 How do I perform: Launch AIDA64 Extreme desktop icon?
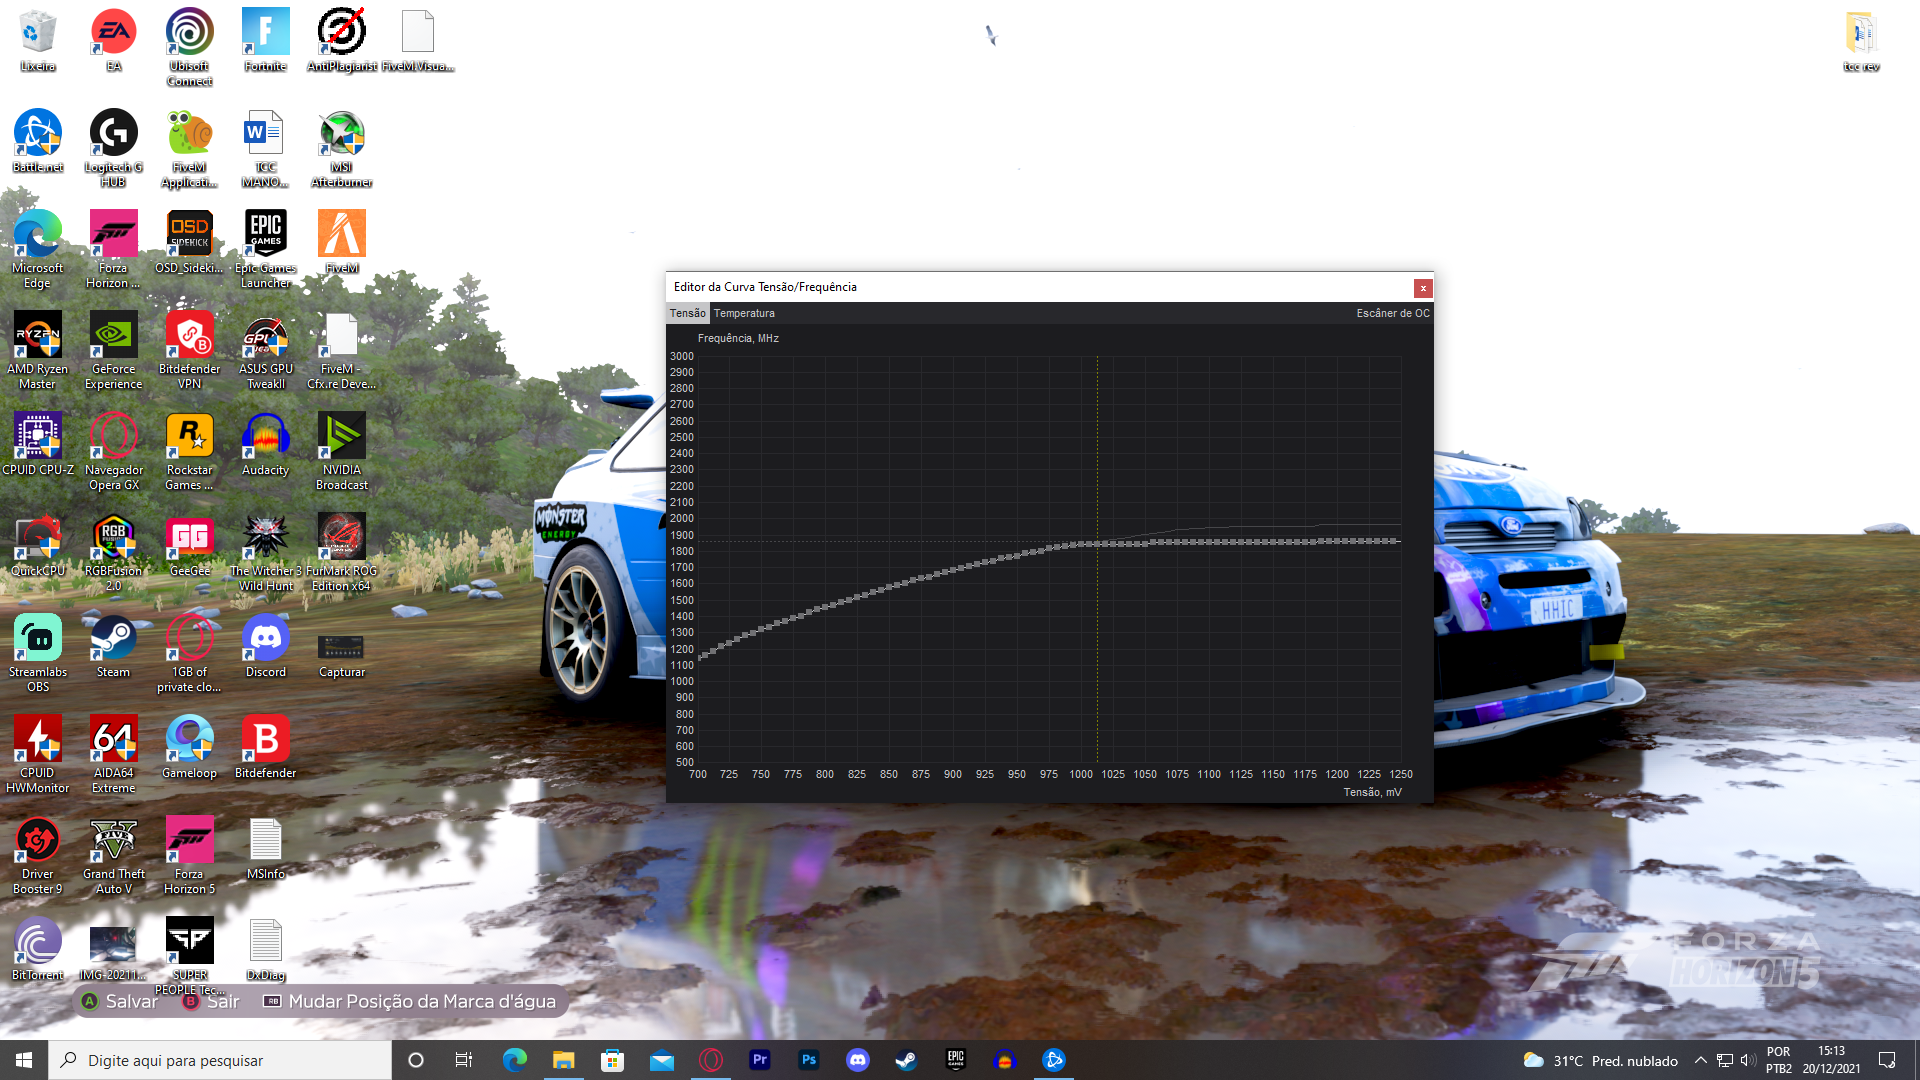point(114,754)
